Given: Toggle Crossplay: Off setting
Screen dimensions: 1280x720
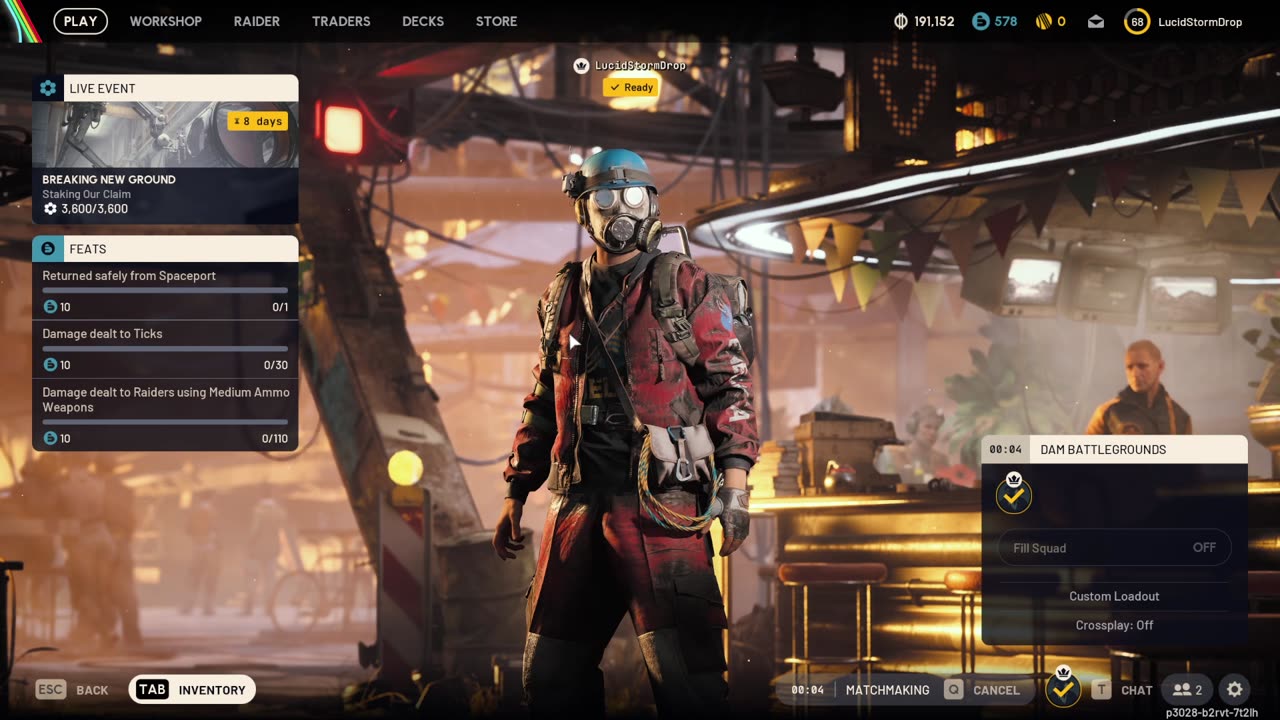Looking at the screenshot, I should [1114, 625].
